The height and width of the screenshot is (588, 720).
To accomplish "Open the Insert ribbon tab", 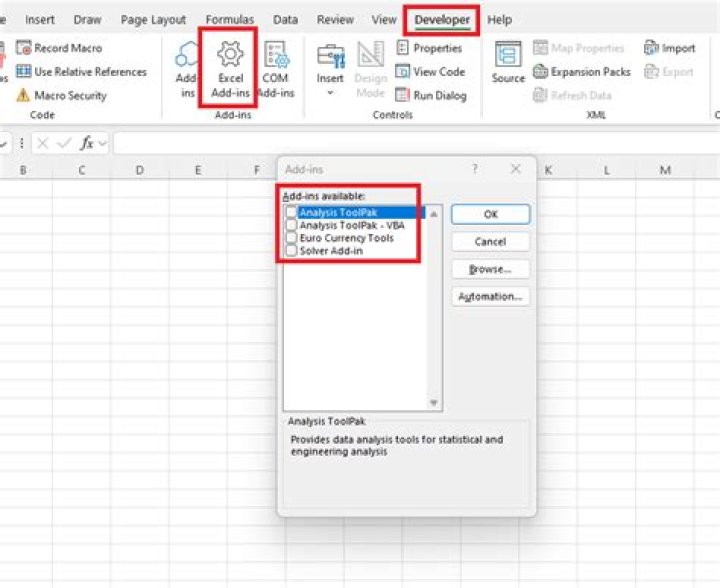I will [x=40, y=20].
